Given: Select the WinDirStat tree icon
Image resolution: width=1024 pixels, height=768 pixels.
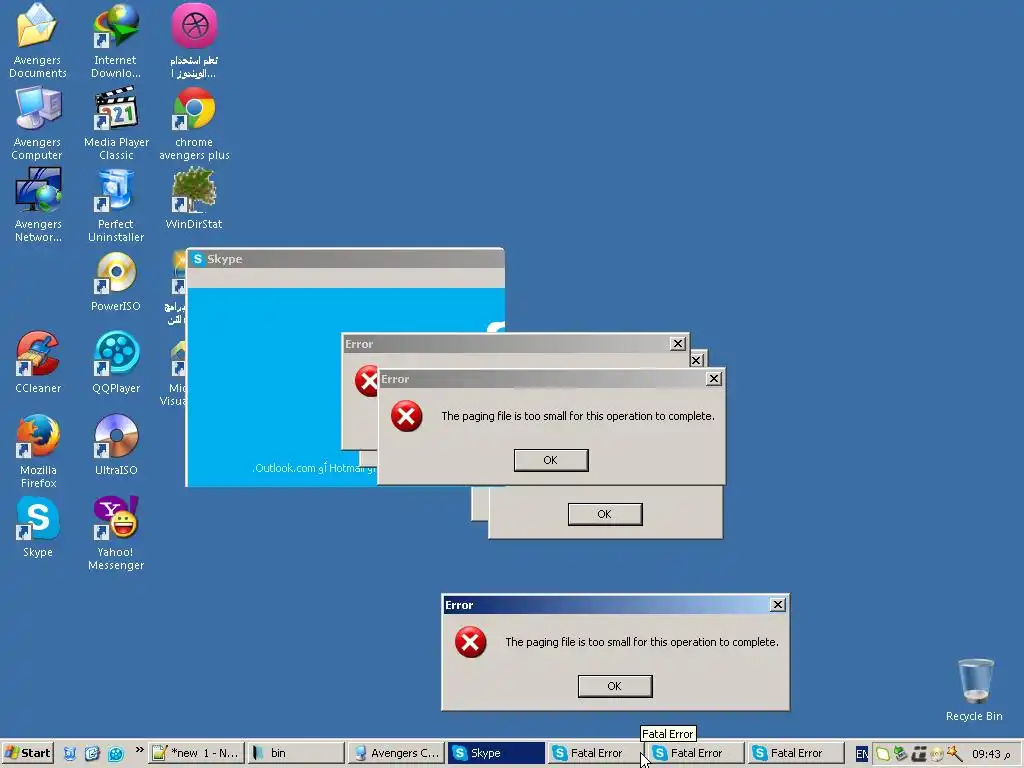Looking at the screenshot, I should pos(194,198).
